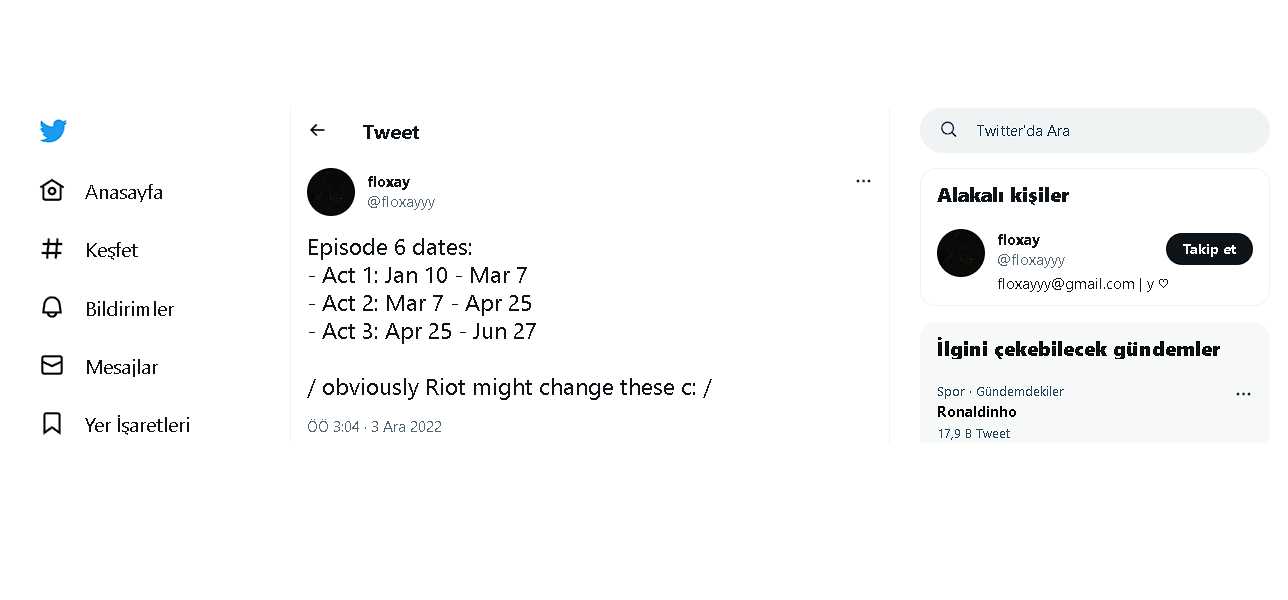
Task: Open the @floxayyy handle in the tweet header
Action: (x=401, y=202)
